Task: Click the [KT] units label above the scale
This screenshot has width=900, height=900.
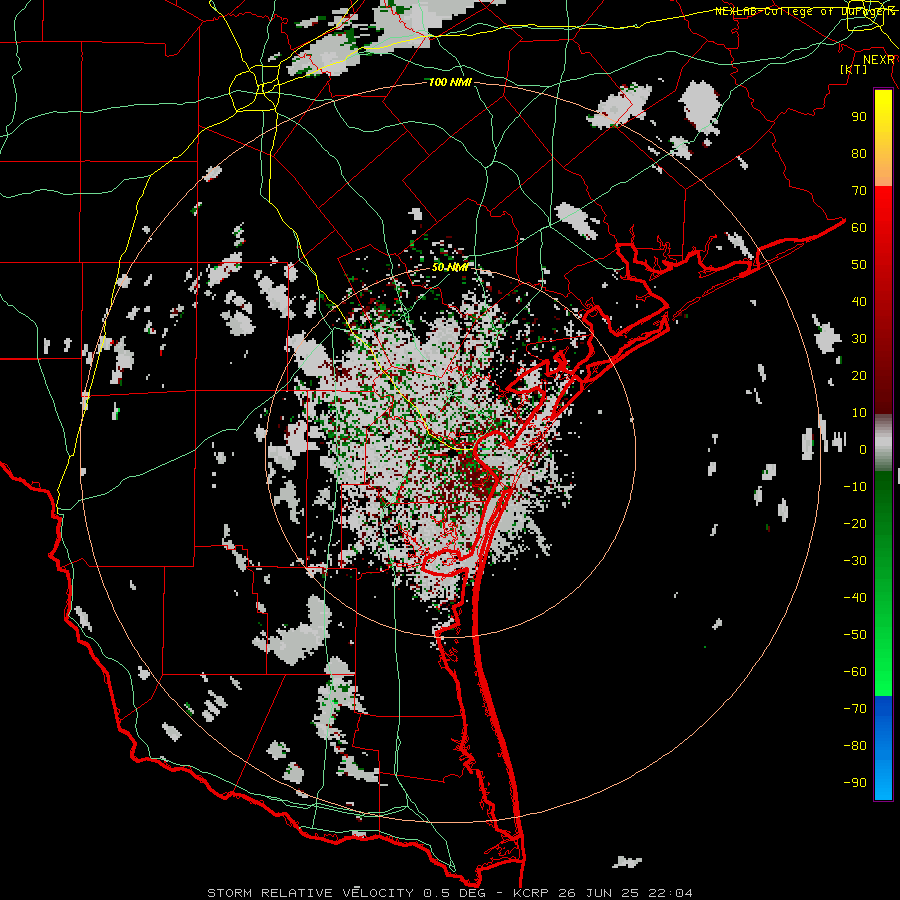Action: (x=853, y=69)
